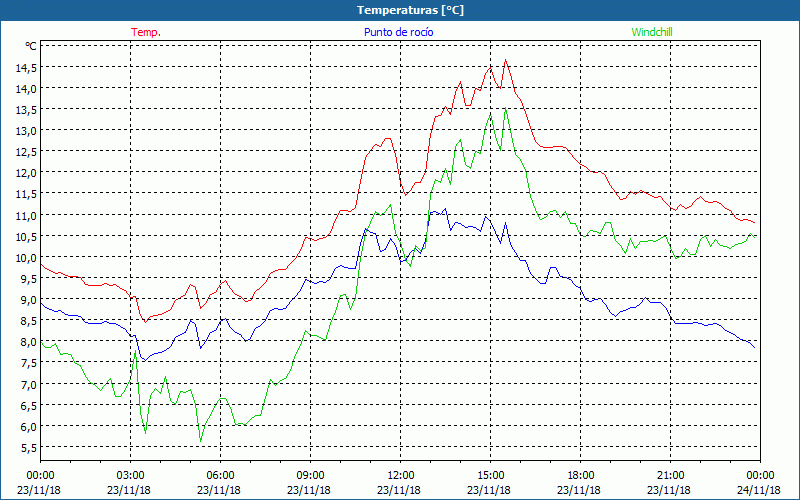Click the 9,5 y-axis value
This screenshot has height=500, width=800.
(30, 279)
